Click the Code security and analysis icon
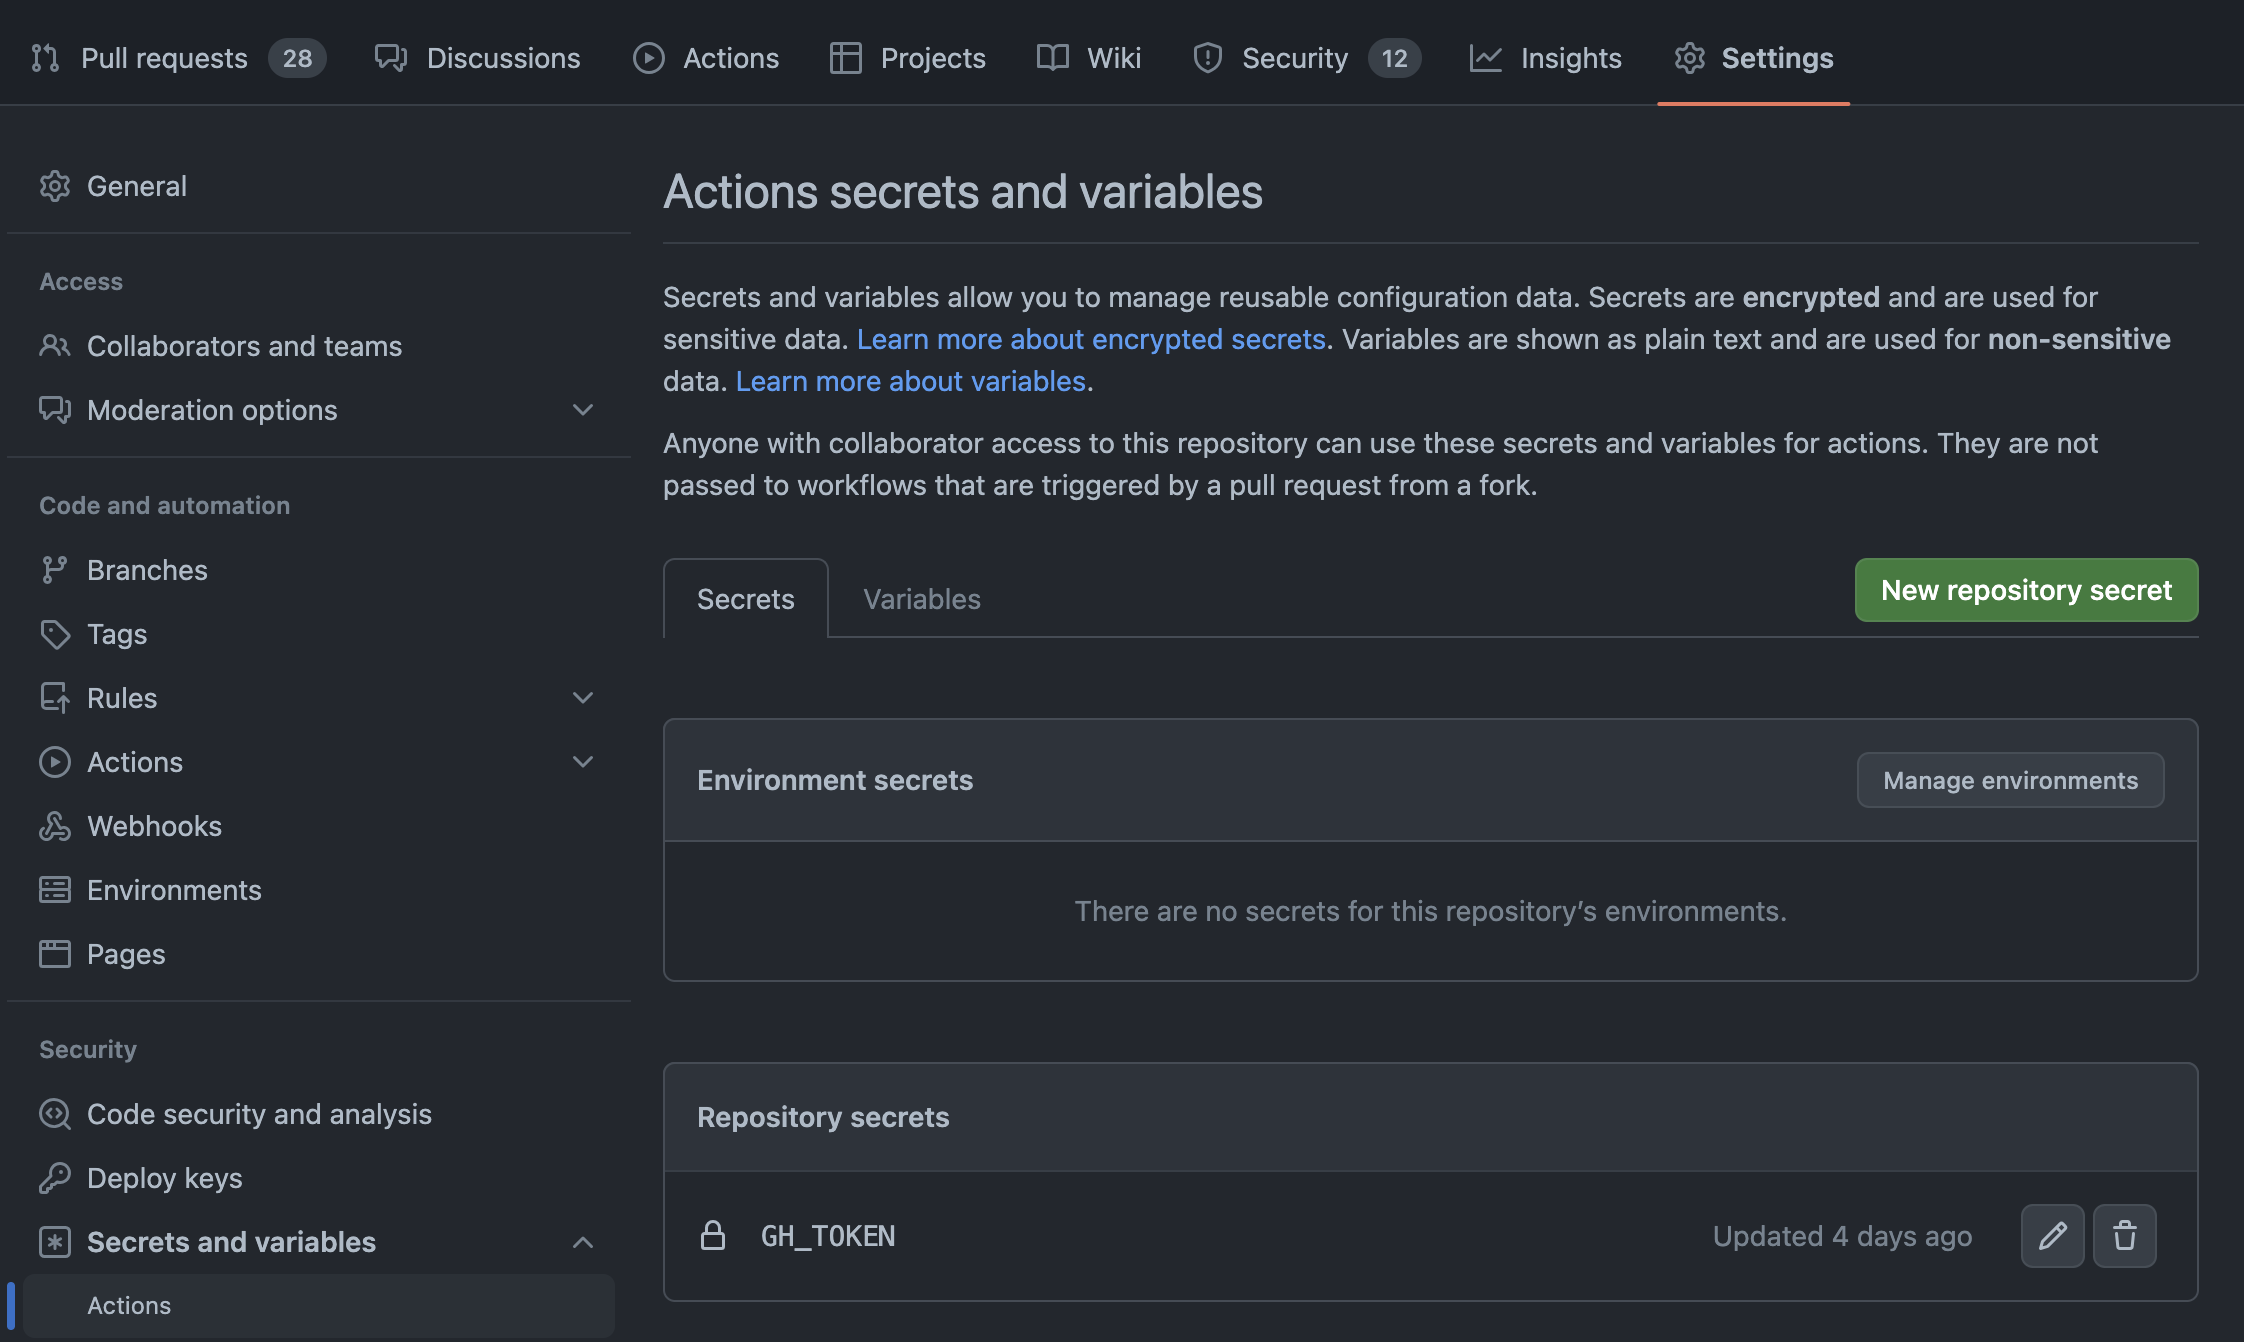Viewport: 2244px width, 1342px height. click(55, 1114)
